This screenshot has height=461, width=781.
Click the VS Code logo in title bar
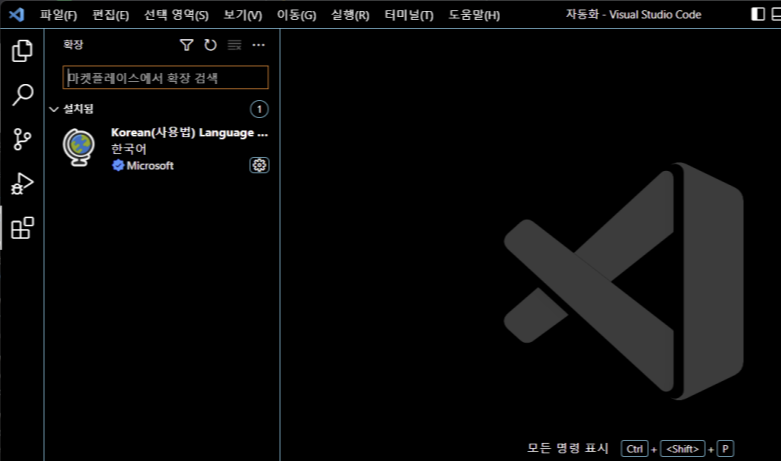(x=16, y=14)
